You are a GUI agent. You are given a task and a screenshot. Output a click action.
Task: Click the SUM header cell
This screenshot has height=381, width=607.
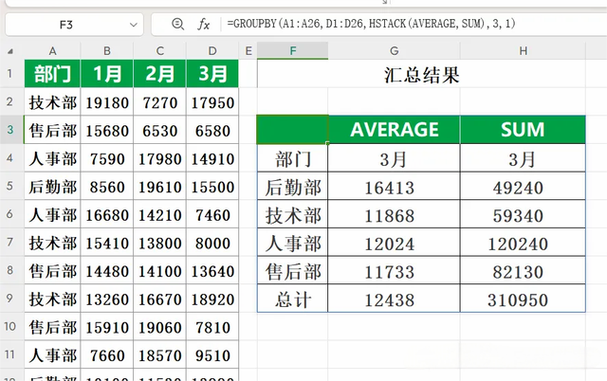point(523,130)
